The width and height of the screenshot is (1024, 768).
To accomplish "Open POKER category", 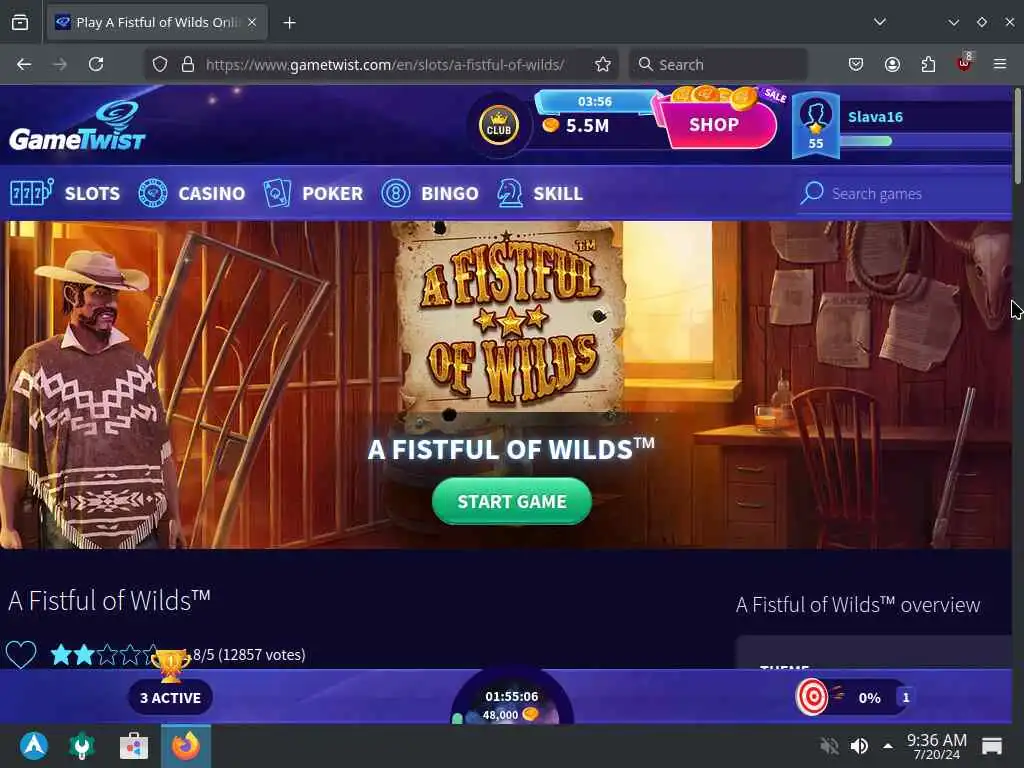I will pos(332,193).
